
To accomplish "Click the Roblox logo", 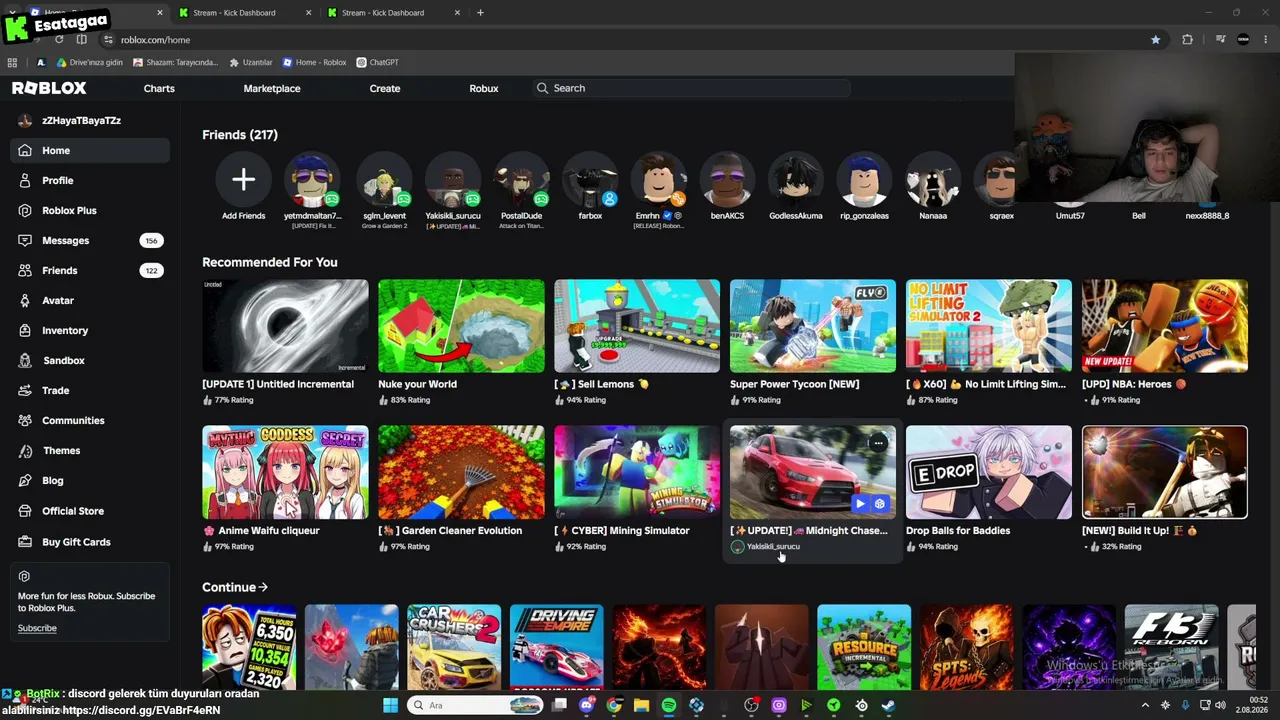I will pyautogui.click(x=49, y=88).
